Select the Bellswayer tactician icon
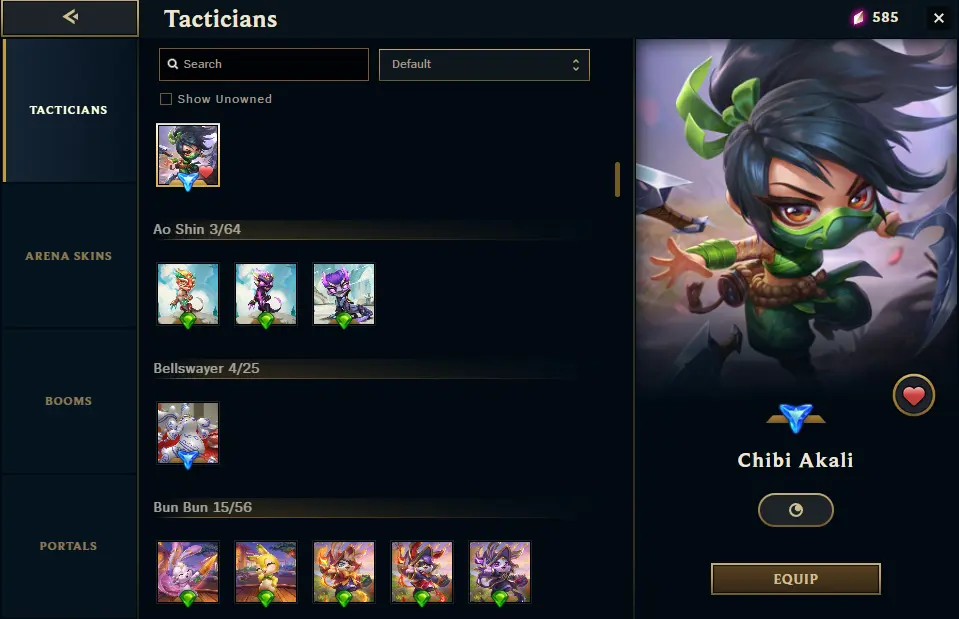 pyautogui.click(x=188, y=433)
